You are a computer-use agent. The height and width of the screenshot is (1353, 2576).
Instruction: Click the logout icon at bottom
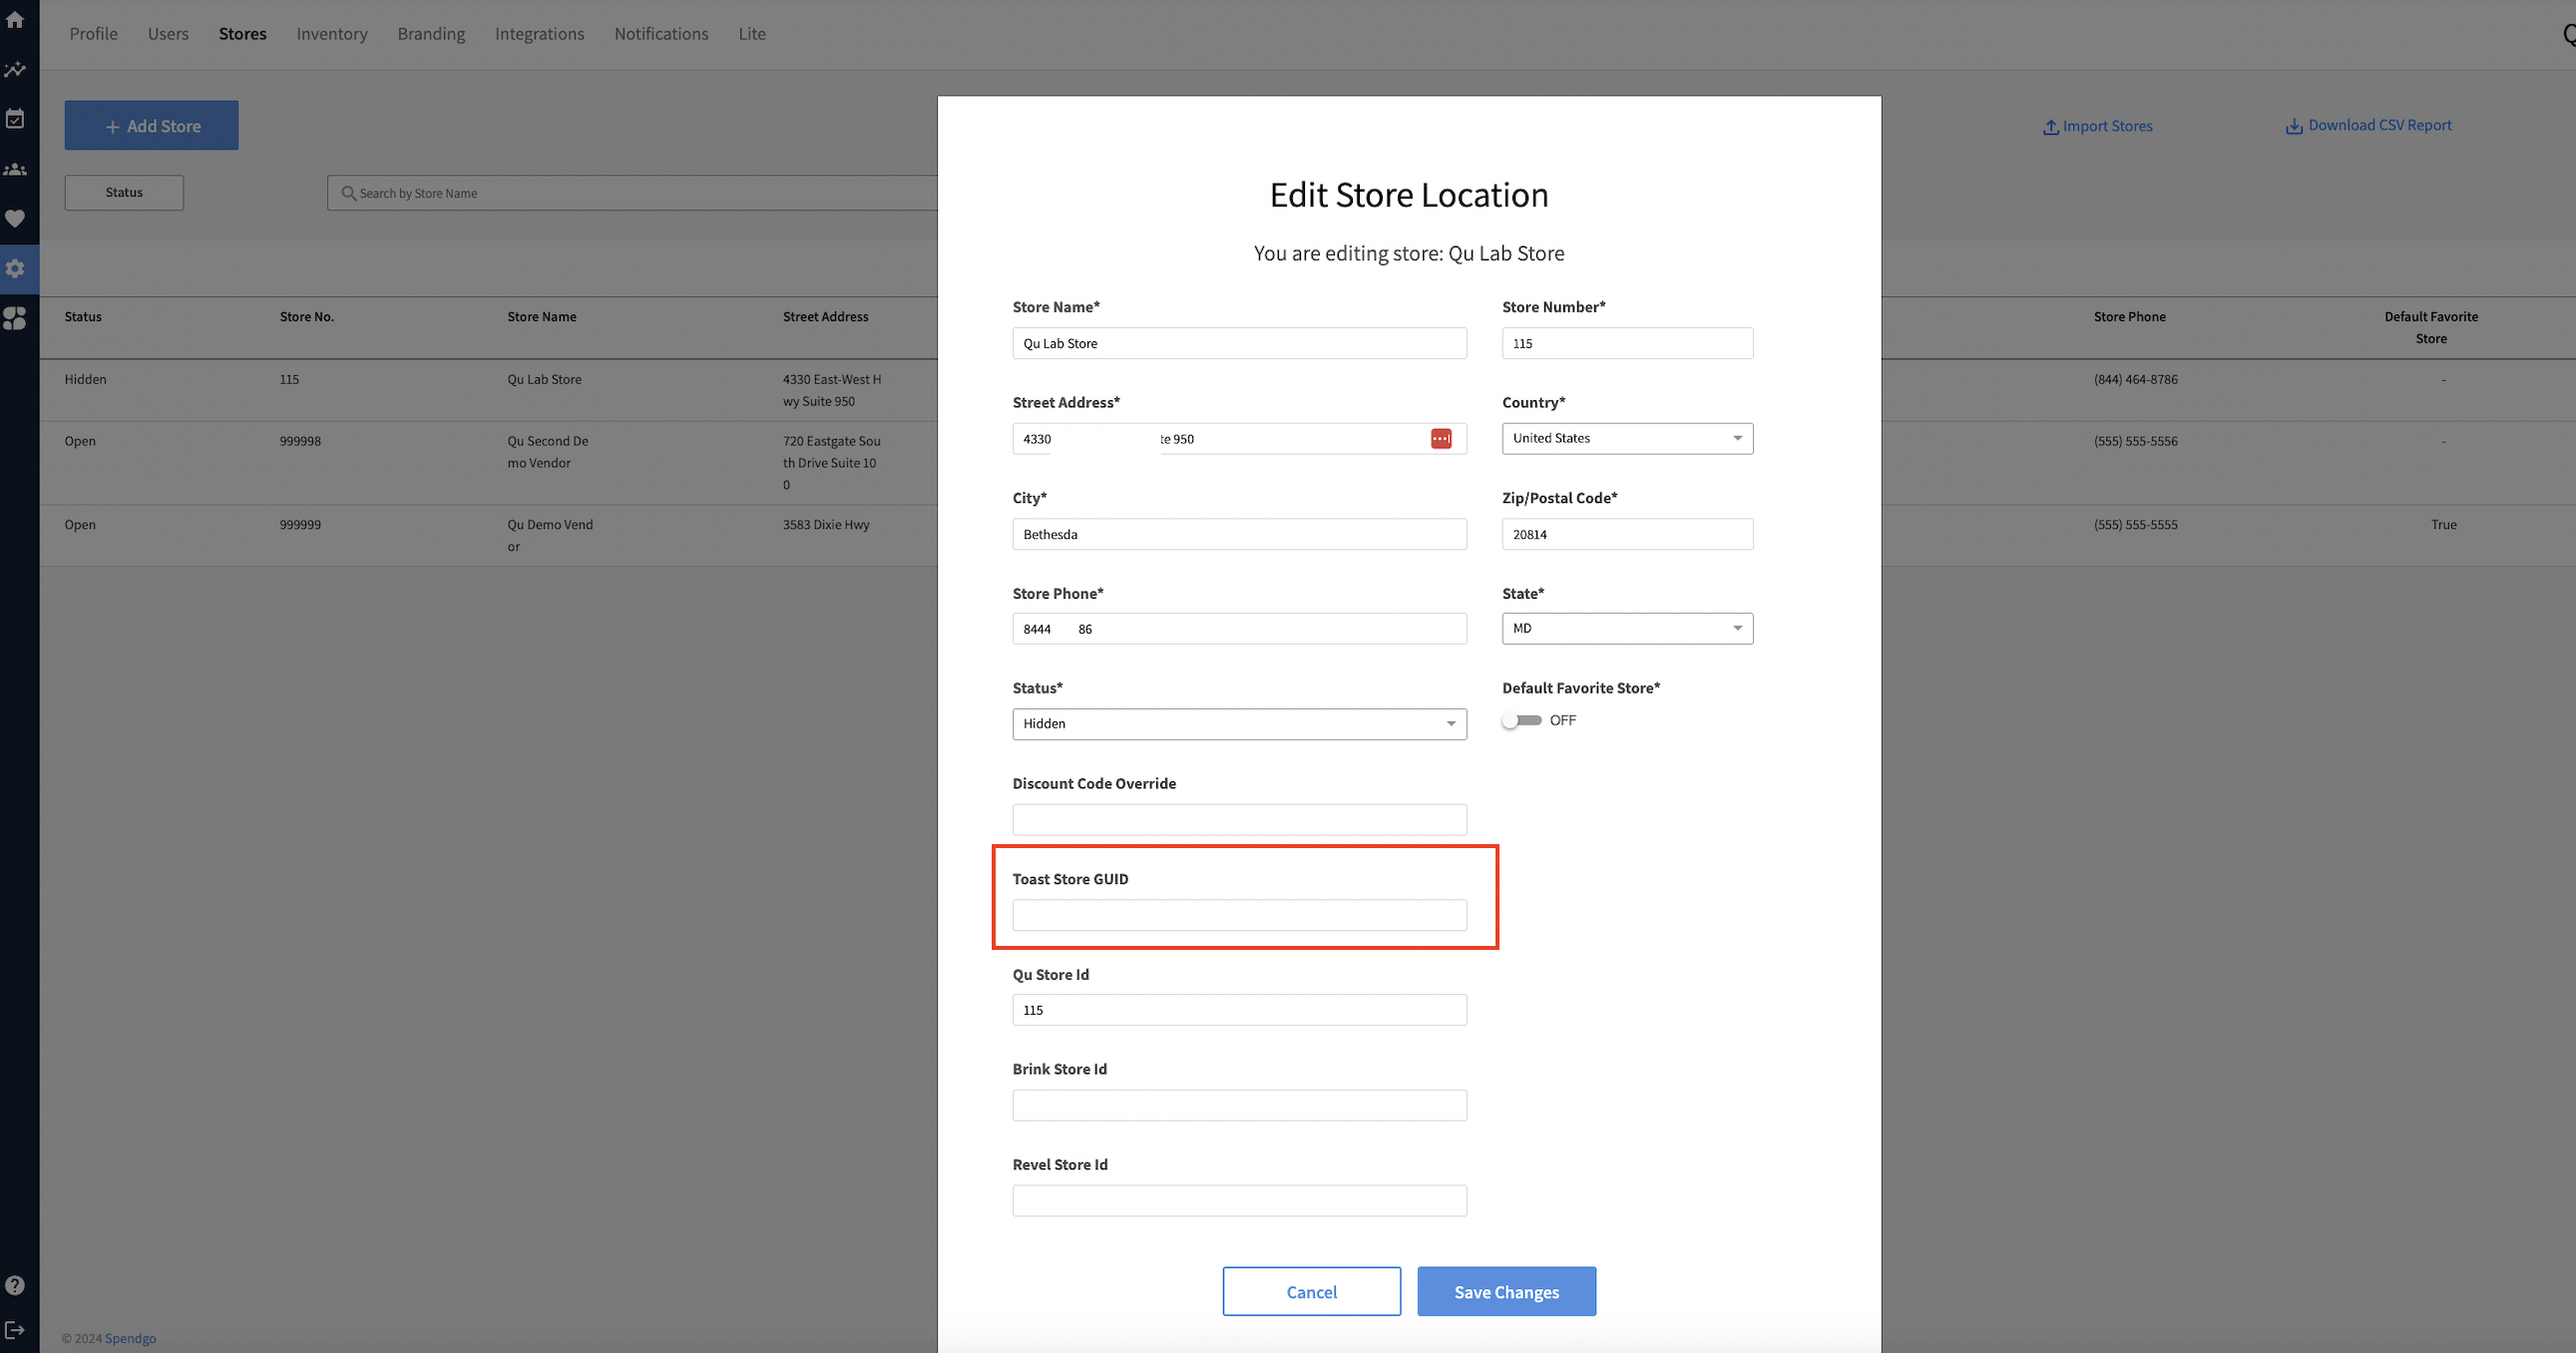pos(15,1330)
